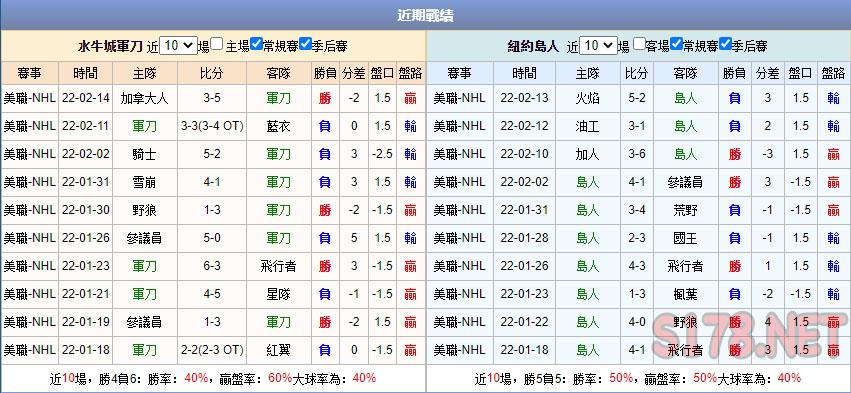The image size is (851, 393).
Task: Click 賽事 column header in 紐約島人 table
Action: coord(460,73)
